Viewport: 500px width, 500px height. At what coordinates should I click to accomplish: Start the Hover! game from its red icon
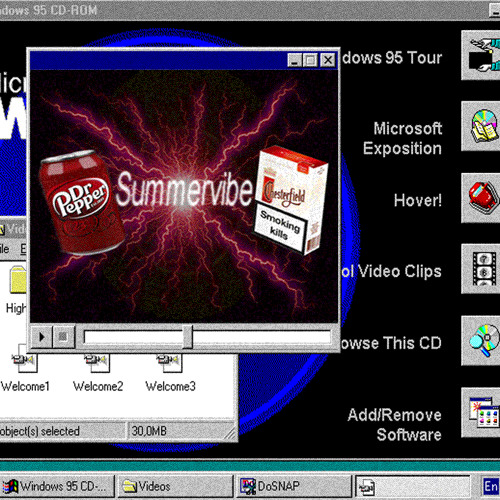pos(481,198)
